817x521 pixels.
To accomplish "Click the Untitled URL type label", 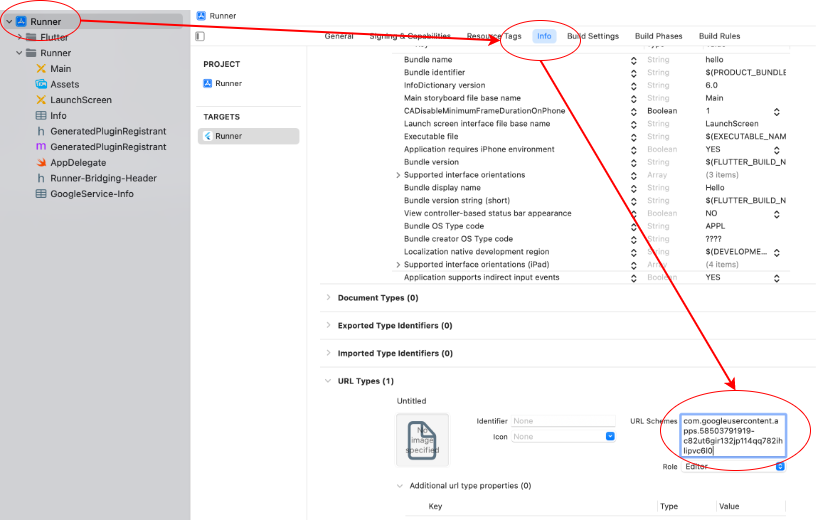I will (x=411, y=401).
